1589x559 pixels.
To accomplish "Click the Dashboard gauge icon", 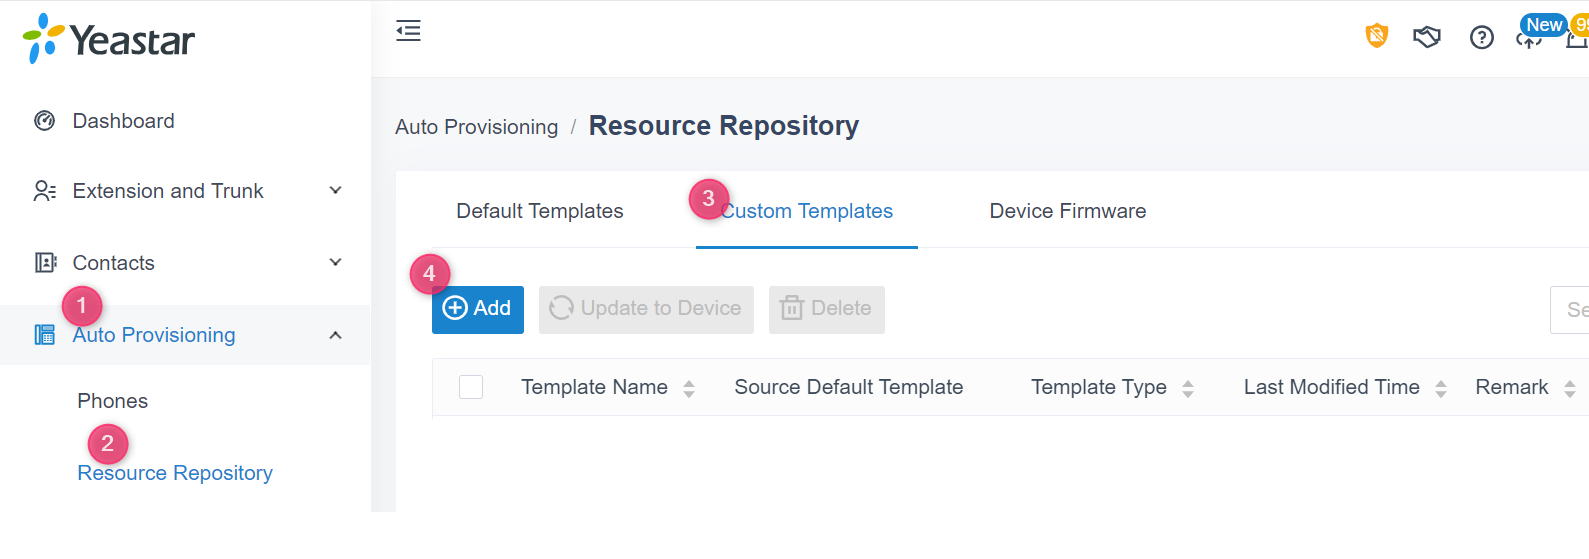I will coord(44,121).
